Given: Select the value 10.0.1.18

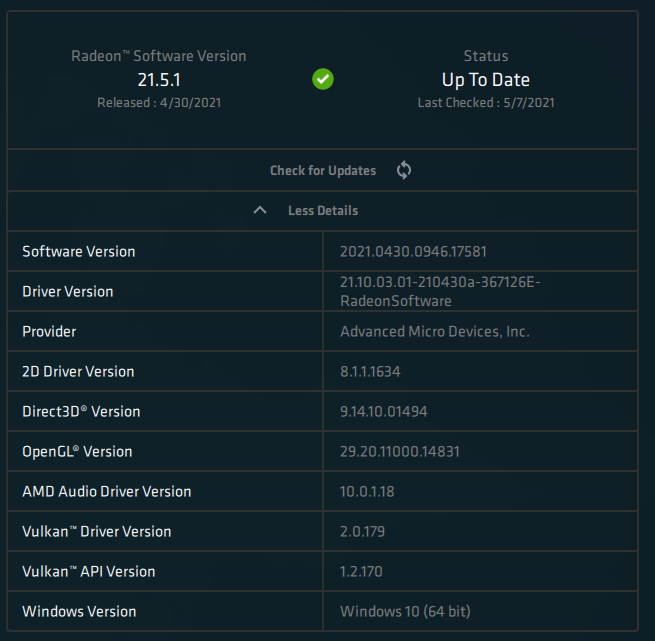Looking at the screenshot, I should [367, 492].
